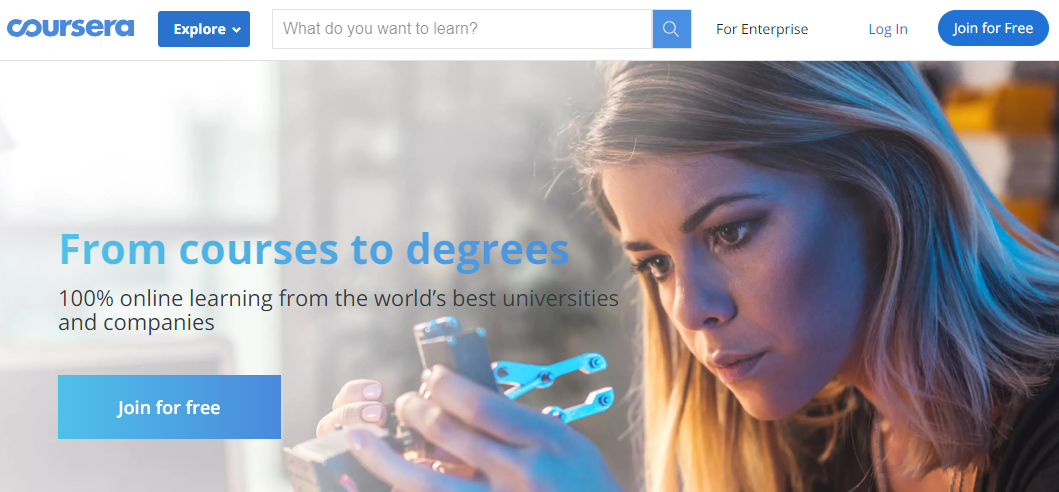Click the Coursera logo
Screen dimensions: 1059x492
tap(70, 28)
